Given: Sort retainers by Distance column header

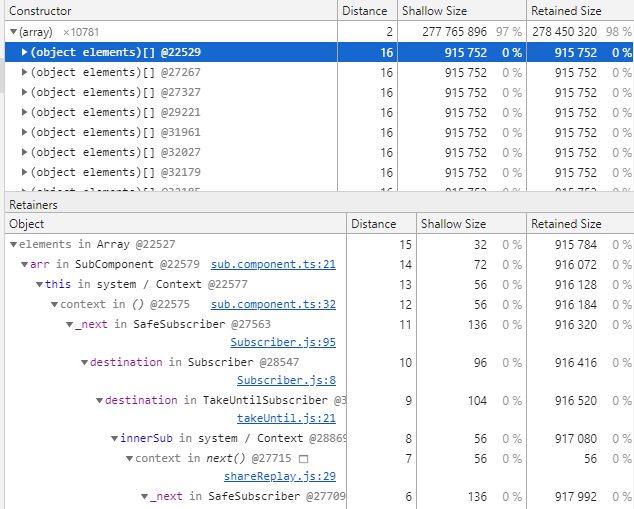Looking at the screenshot, I should (x=381, y=224).
